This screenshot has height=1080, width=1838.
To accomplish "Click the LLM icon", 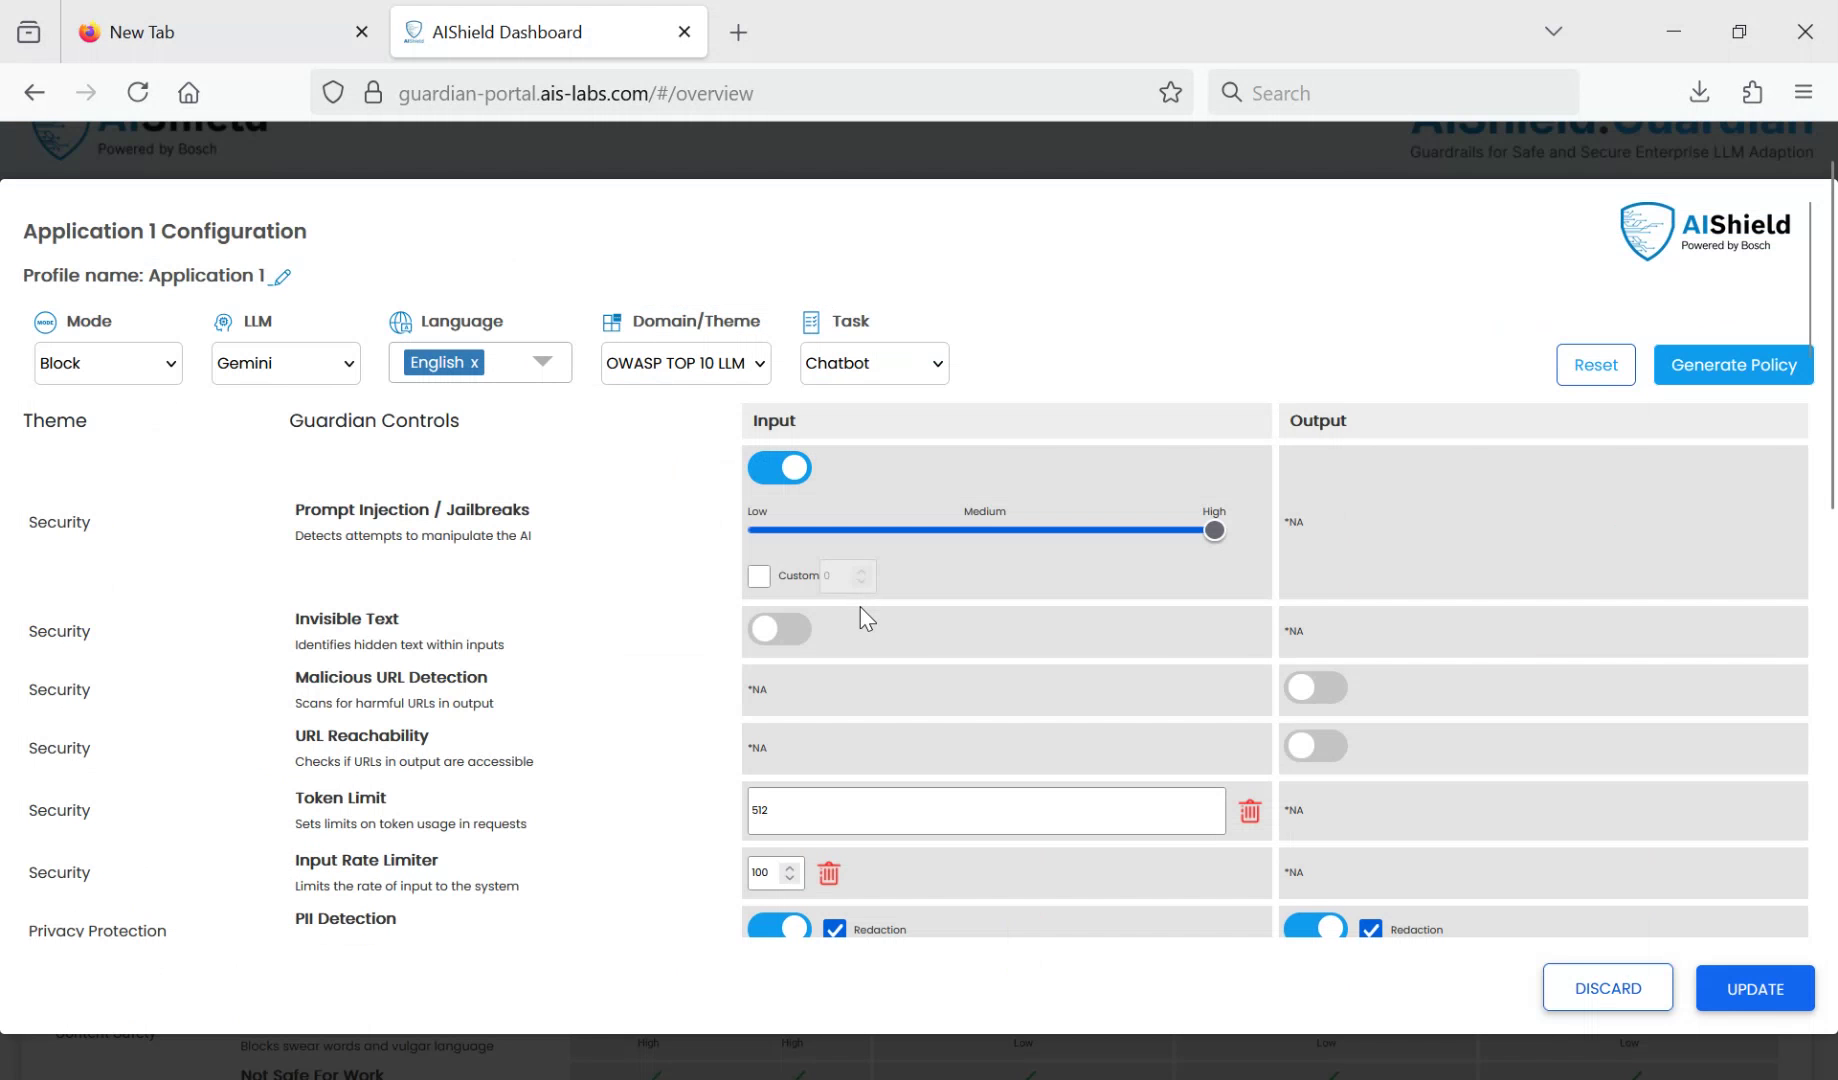I will click(x=222, y=322).
